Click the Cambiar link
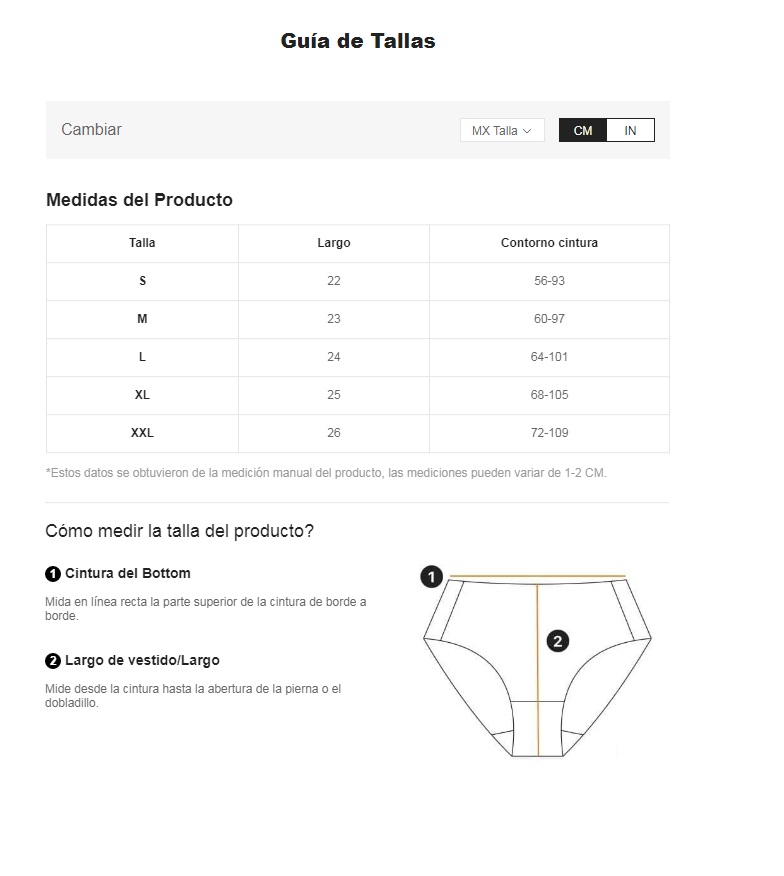 click(91, 130)
